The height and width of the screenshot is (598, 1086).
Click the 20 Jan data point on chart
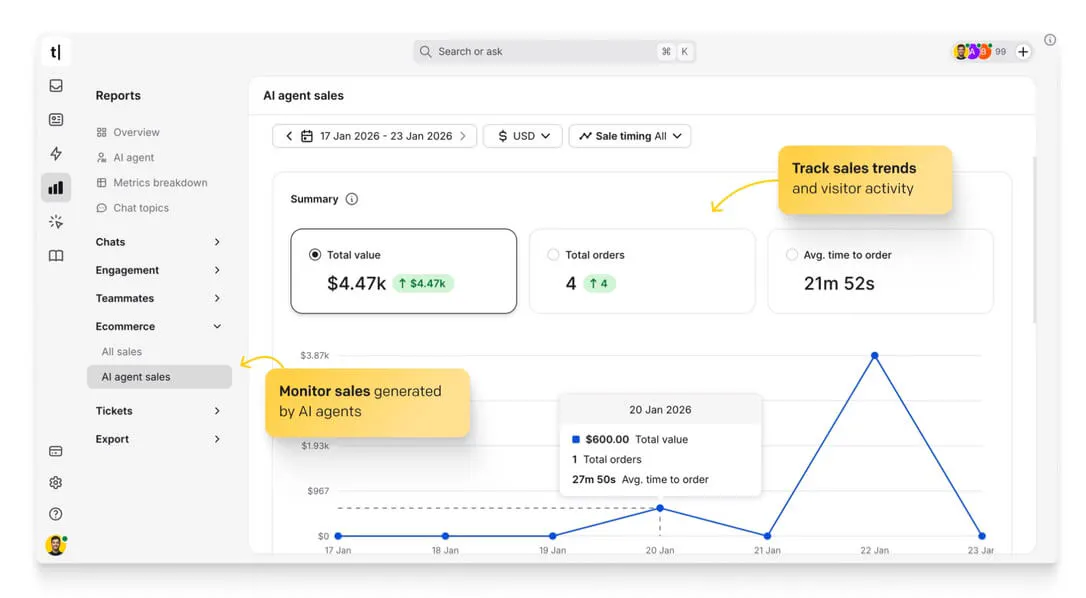(x=660, y=509)
